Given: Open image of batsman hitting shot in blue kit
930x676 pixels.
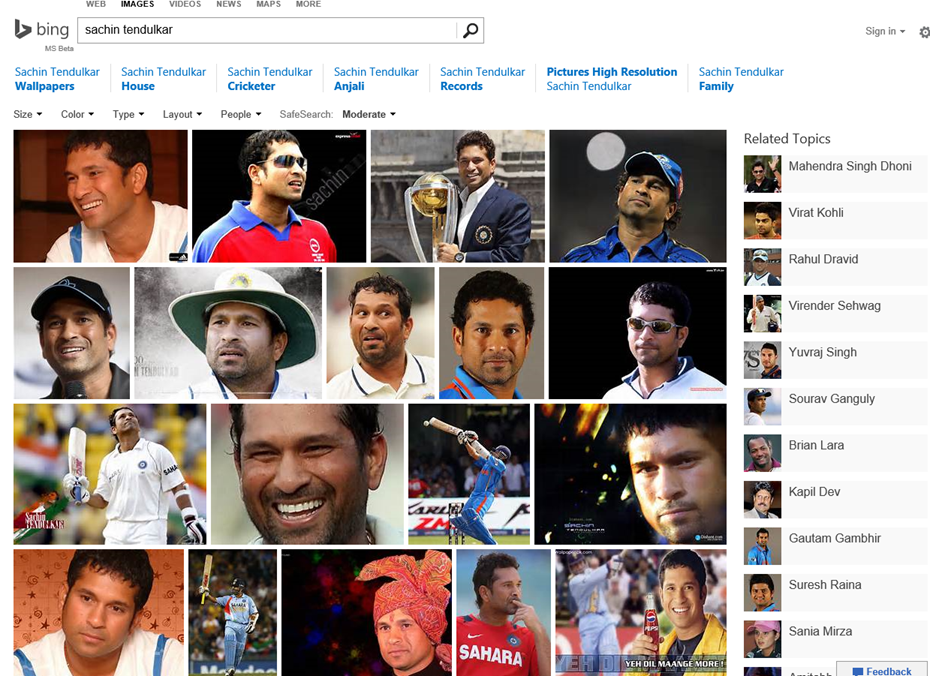Looking at the screenshot, I should click(x=469, y=474).
